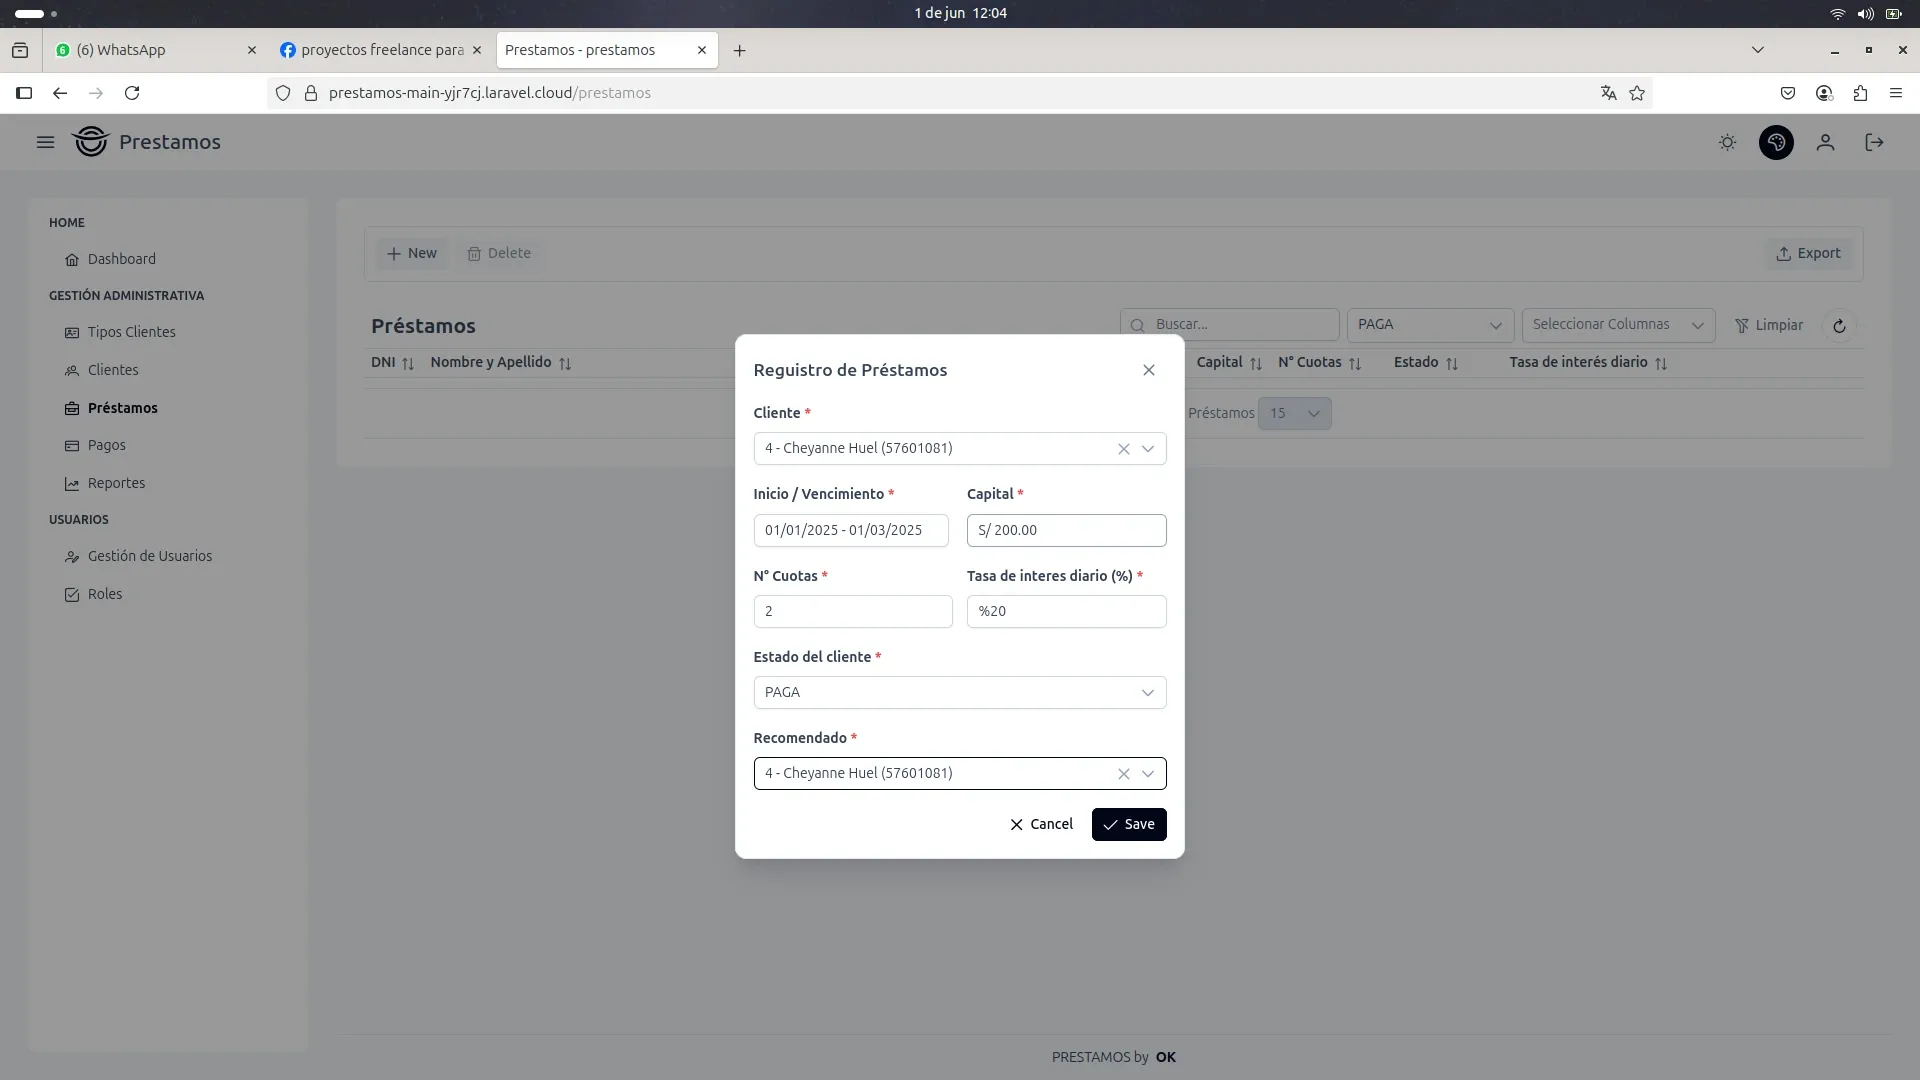The height and width of the screenshot is (1080, 1920).
Task: Clear the Recomendado selection with X icon
Action: pos(1123,774)
